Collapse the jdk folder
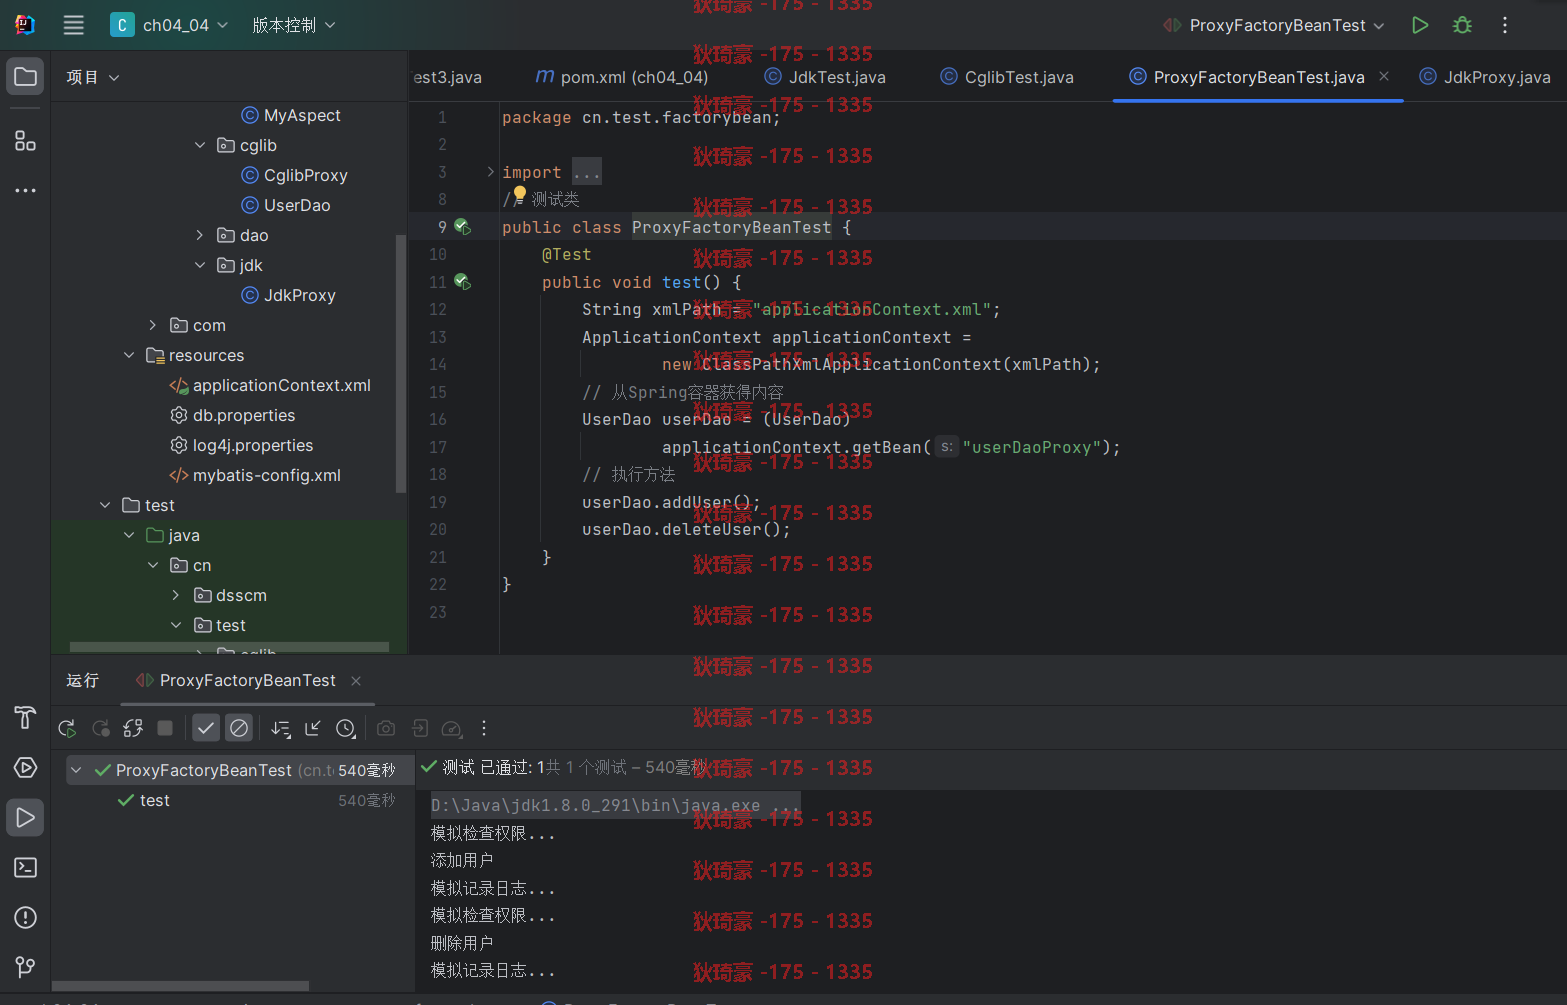The height and width of the screenshot is (1005, 1567). point(200,265)
